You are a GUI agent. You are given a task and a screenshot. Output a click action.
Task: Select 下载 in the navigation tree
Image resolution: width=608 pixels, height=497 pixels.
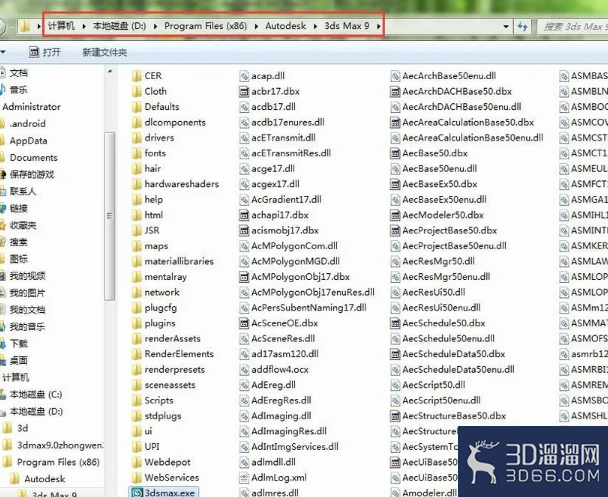(x=19, y=343)
